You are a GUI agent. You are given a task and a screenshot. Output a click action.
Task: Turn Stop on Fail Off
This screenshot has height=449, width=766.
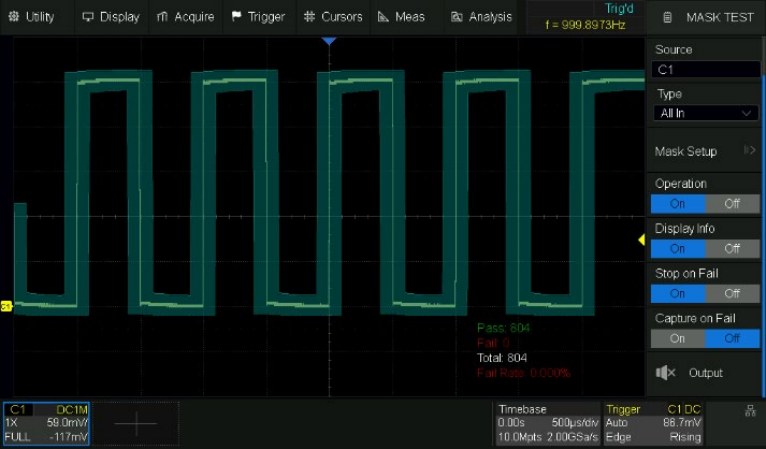coord(732,294)
